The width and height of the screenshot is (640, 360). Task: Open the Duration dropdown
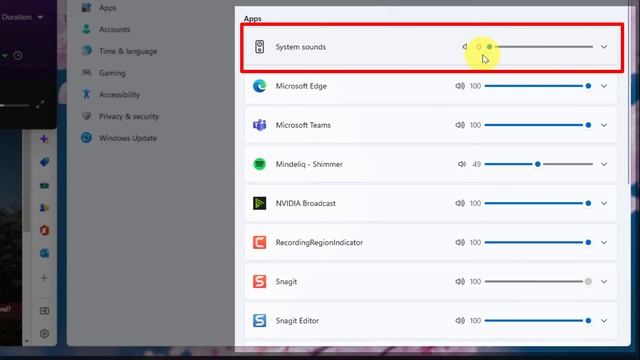click(x=22, y=17)
